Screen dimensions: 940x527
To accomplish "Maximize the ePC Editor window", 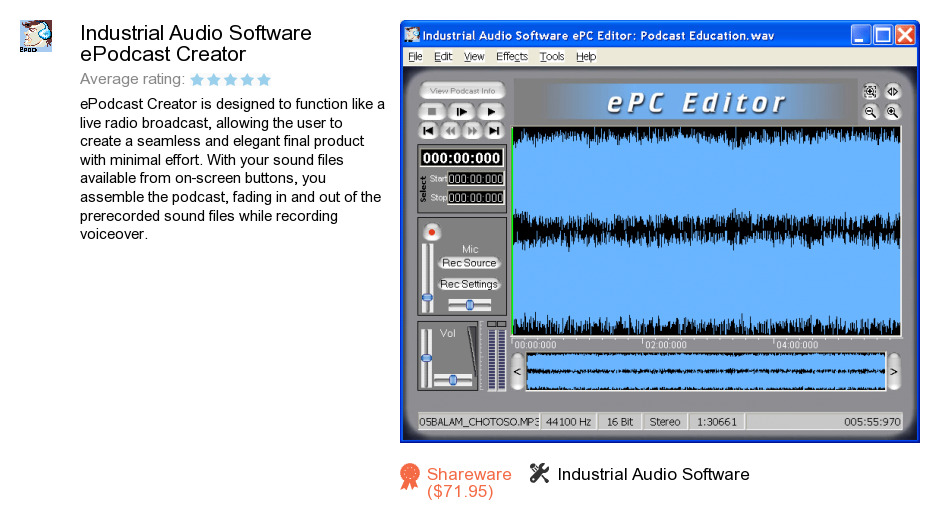I will click(883, 35).
